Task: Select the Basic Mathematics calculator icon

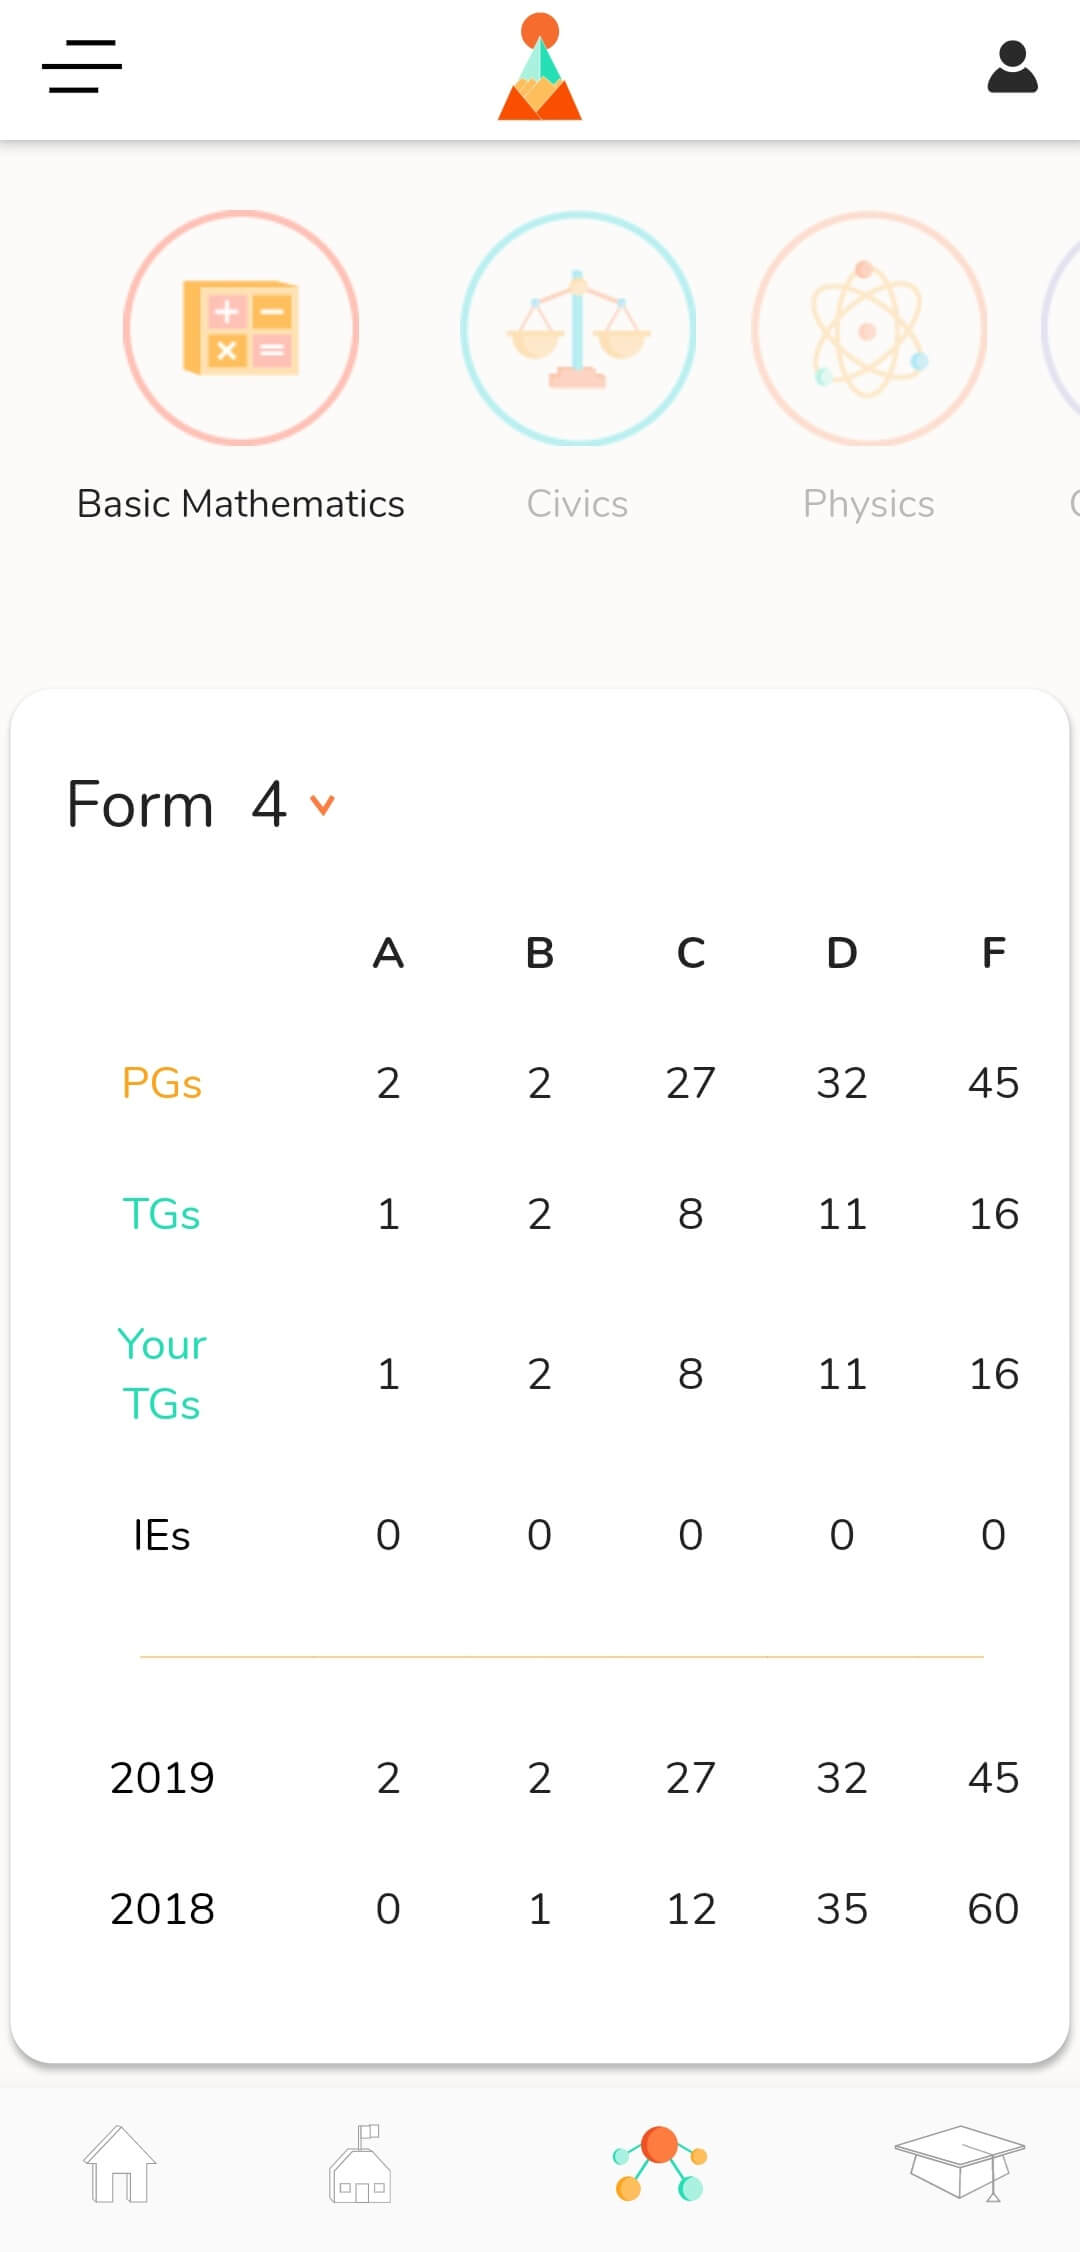Action: coord(241,328)
